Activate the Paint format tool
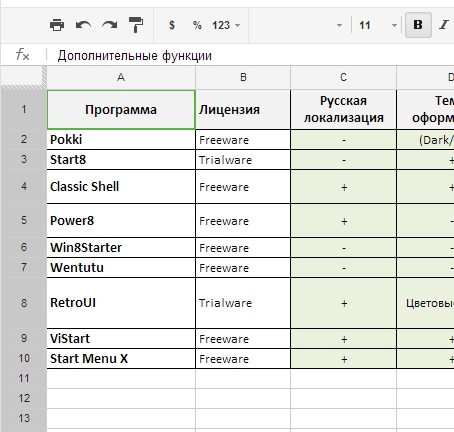 point(136,25)
